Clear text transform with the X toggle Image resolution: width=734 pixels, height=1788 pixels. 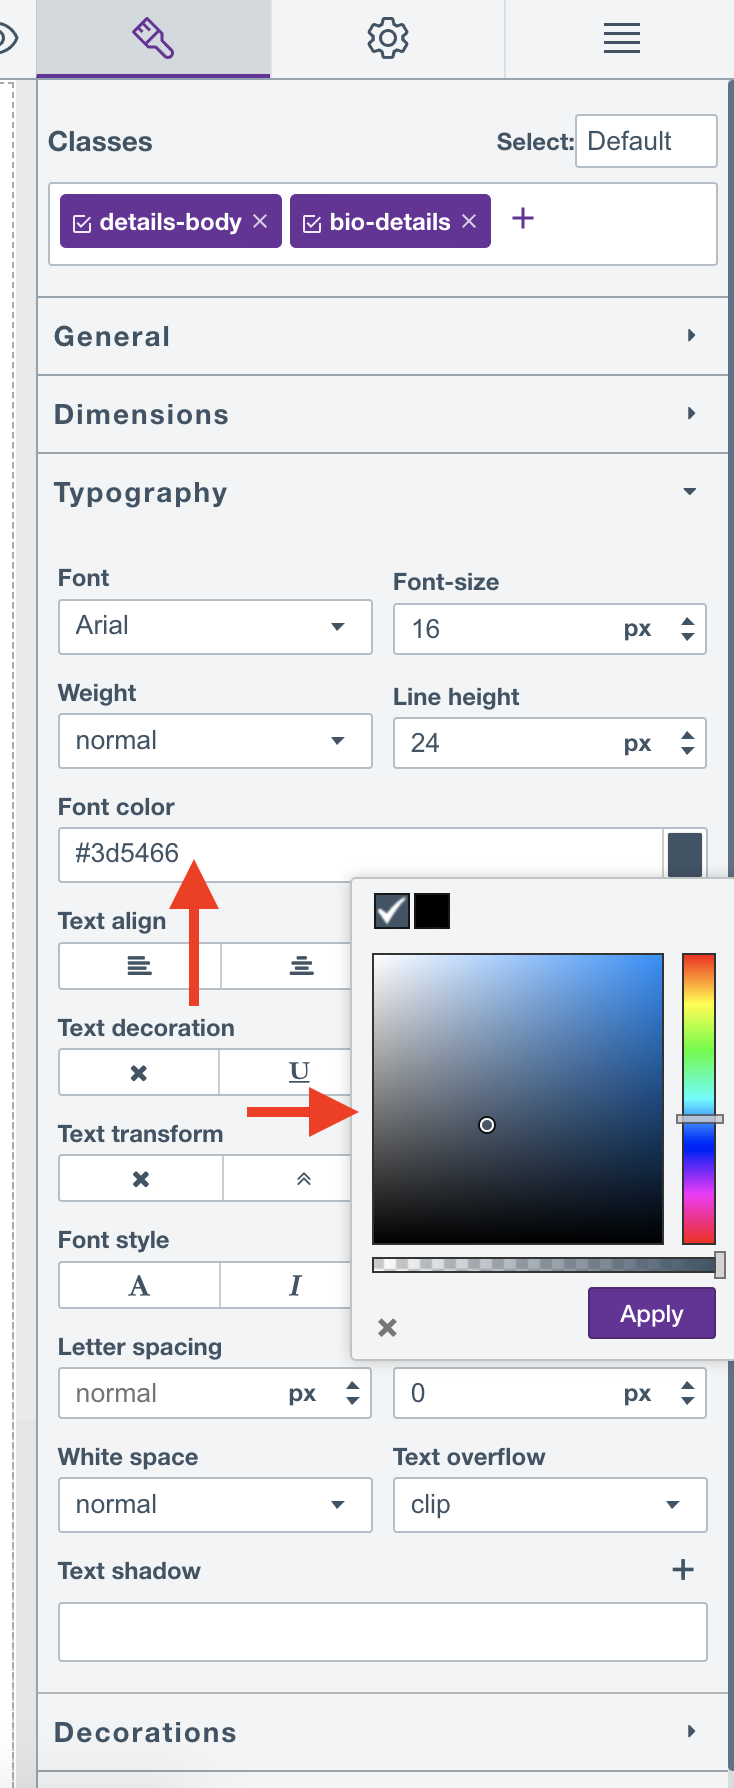(140, 1178)
